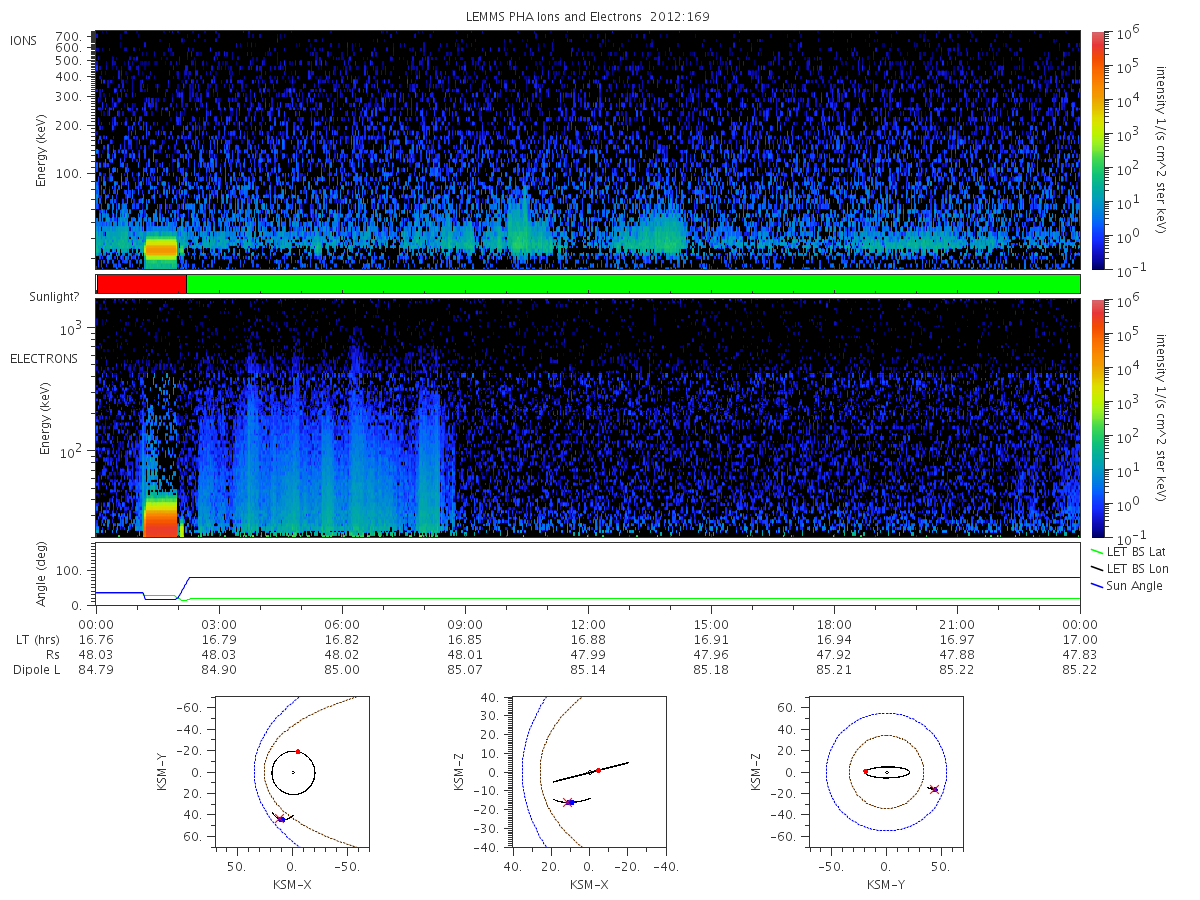Viewport: 1200px width, 900px height.
Task: Click the spacecraft marker in KSM-Y KSM-Z plot
Action: (x=934, y=789)
